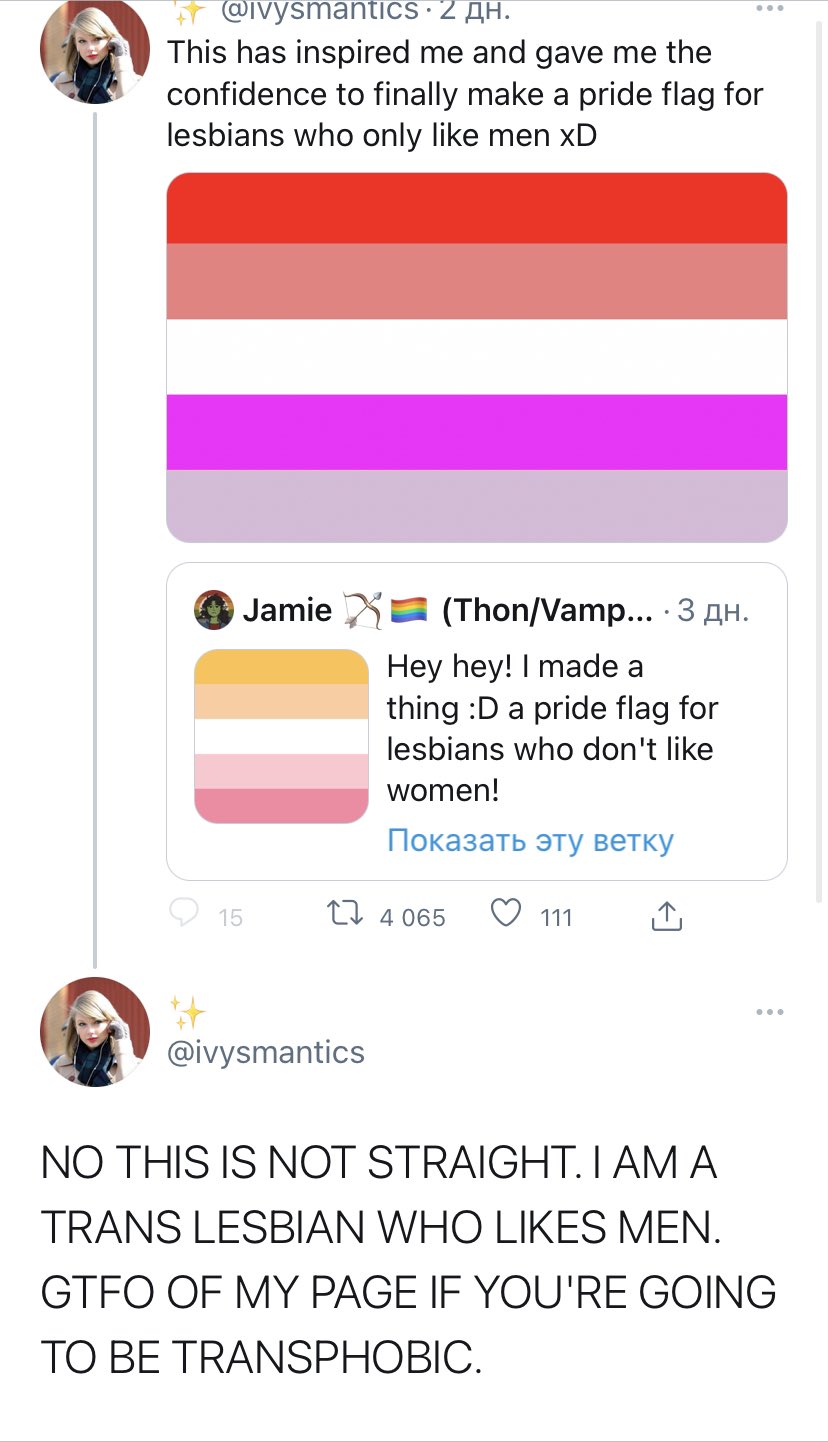Tap Jamie's small avatar in the quoted tweet
This screenshot has height=1442, width=828.
click(x=213, y=610)
